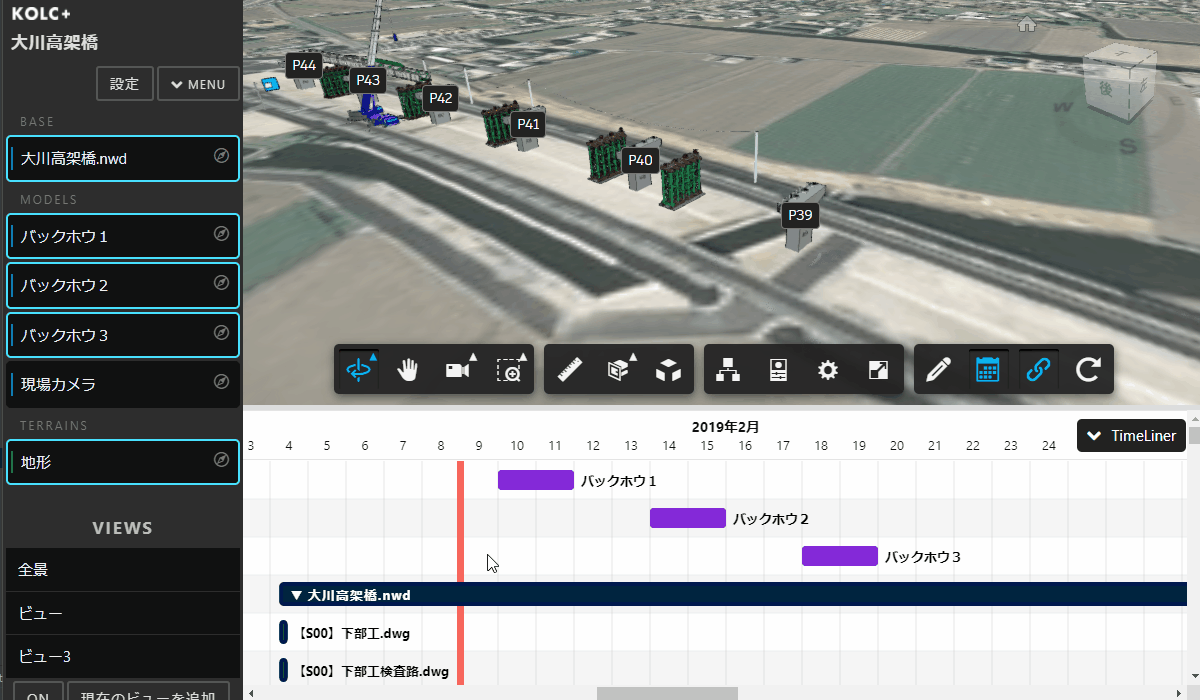This screenshot has height=700, width=1200.
Task: Select the 全景 saved view
Action: pos(122,569)
